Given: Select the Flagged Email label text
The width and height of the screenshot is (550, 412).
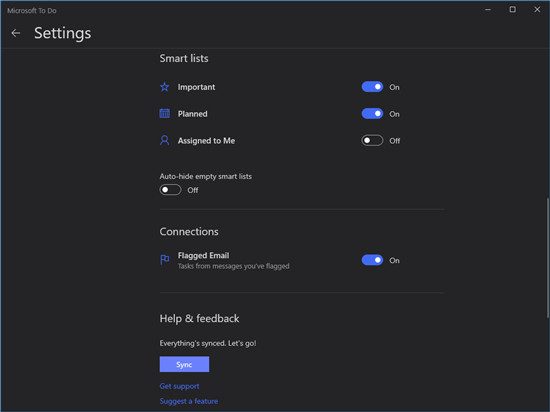Looking at the screenshot, I should tap(203, 255).
